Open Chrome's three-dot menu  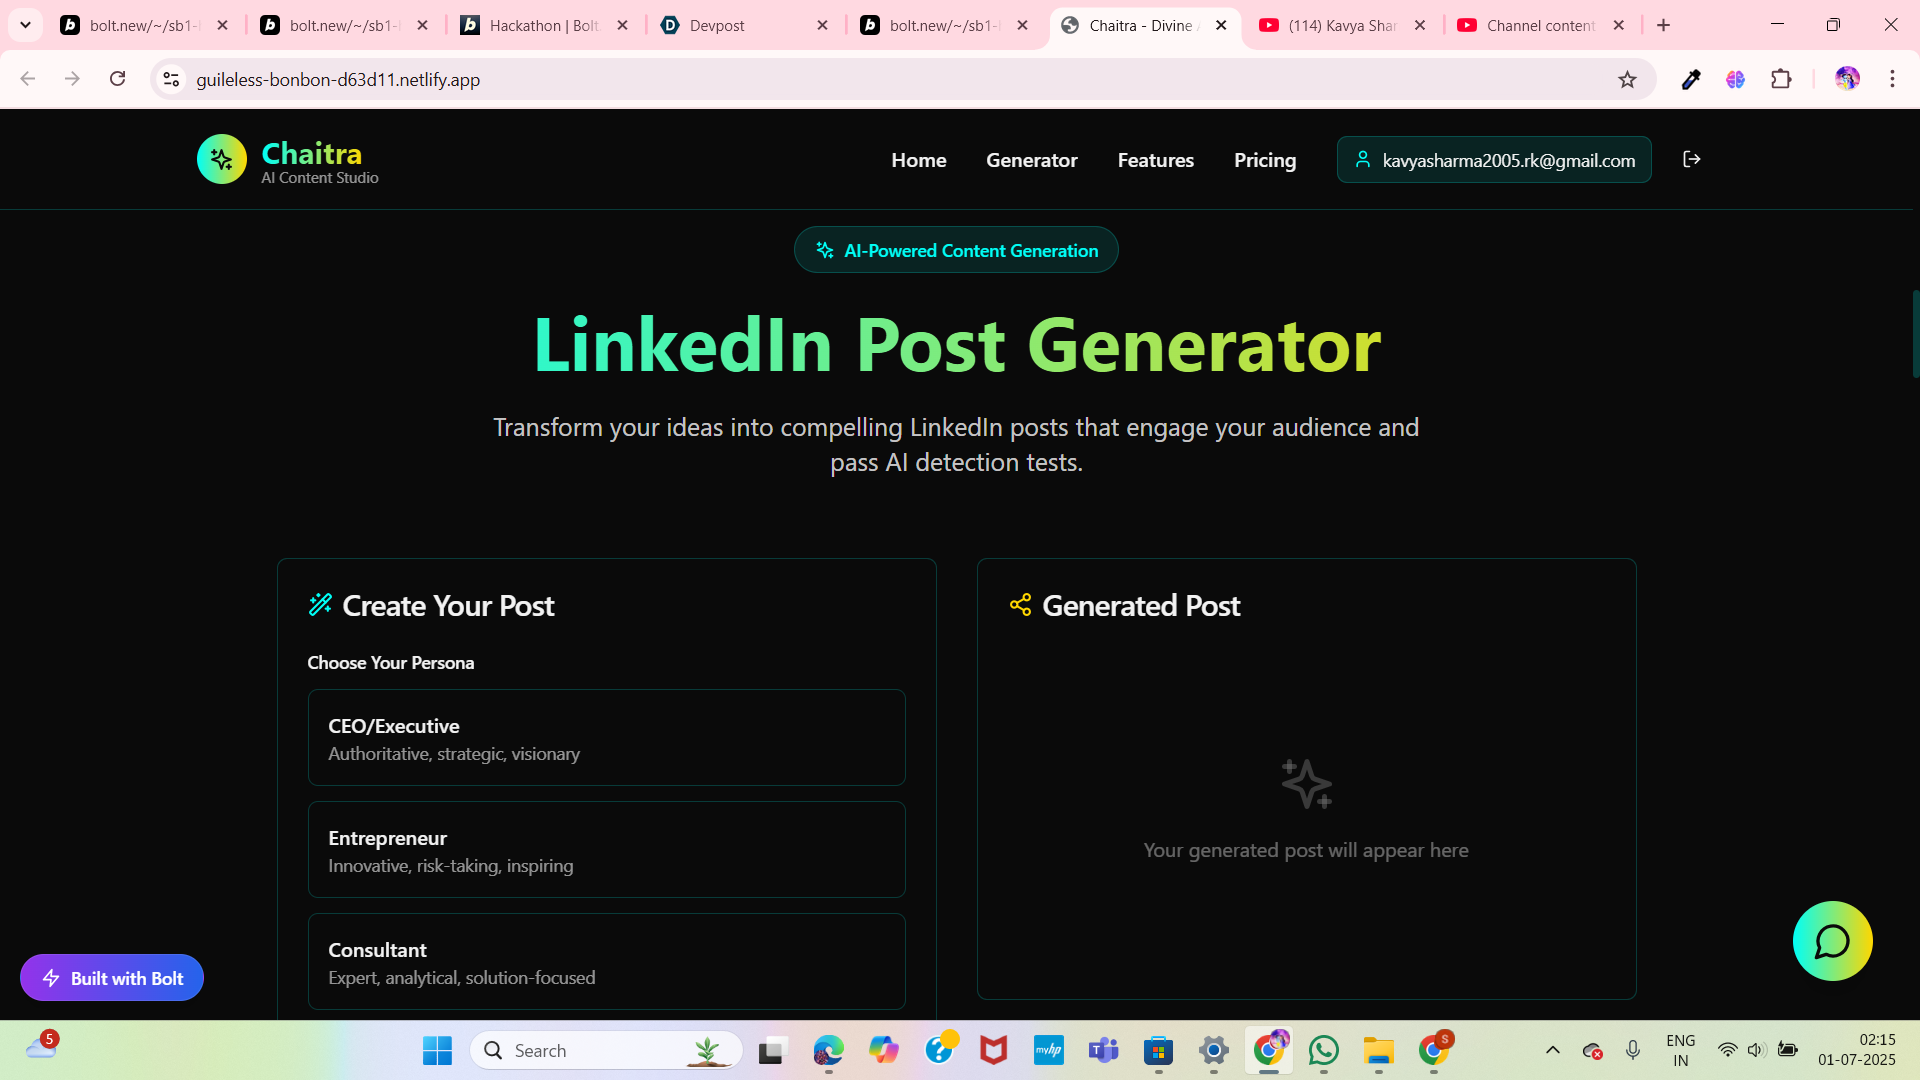(1892, 79)
